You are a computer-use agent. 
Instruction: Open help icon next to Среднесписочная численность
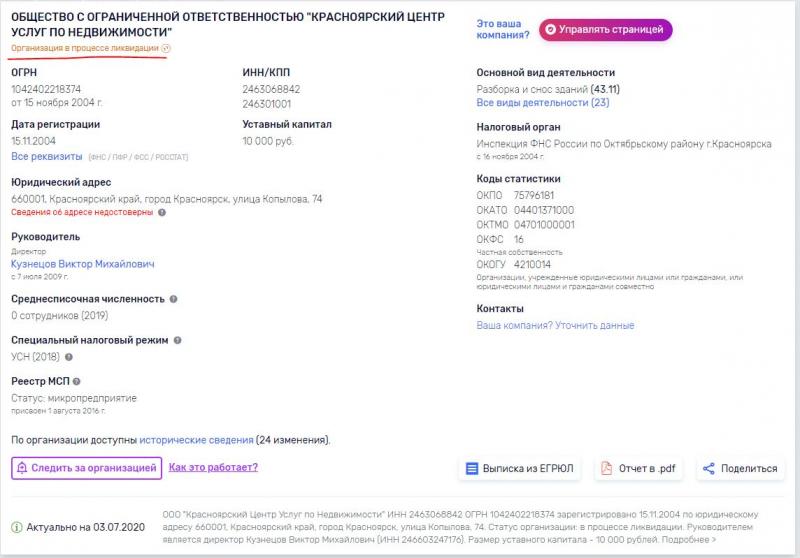tap(173, 299)
